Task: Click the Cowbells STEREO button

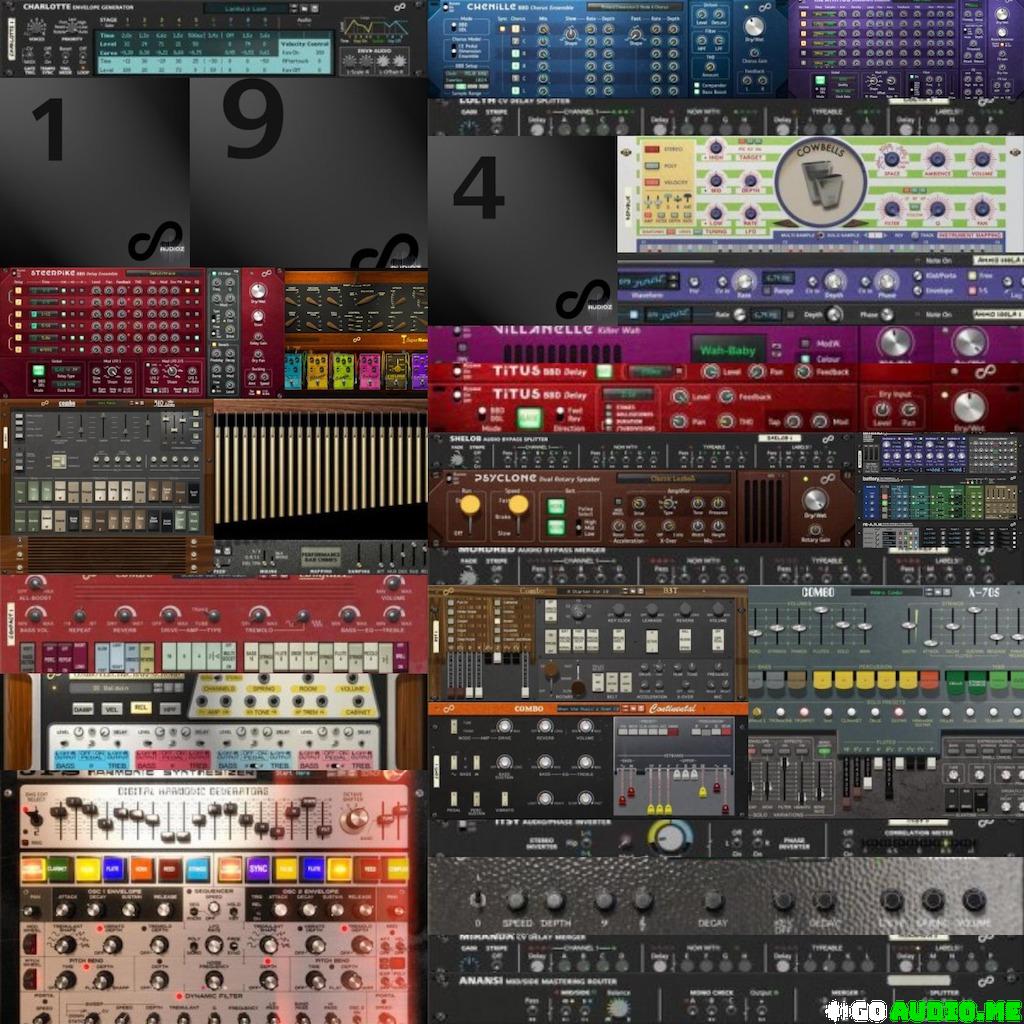Action: point(652,149)
